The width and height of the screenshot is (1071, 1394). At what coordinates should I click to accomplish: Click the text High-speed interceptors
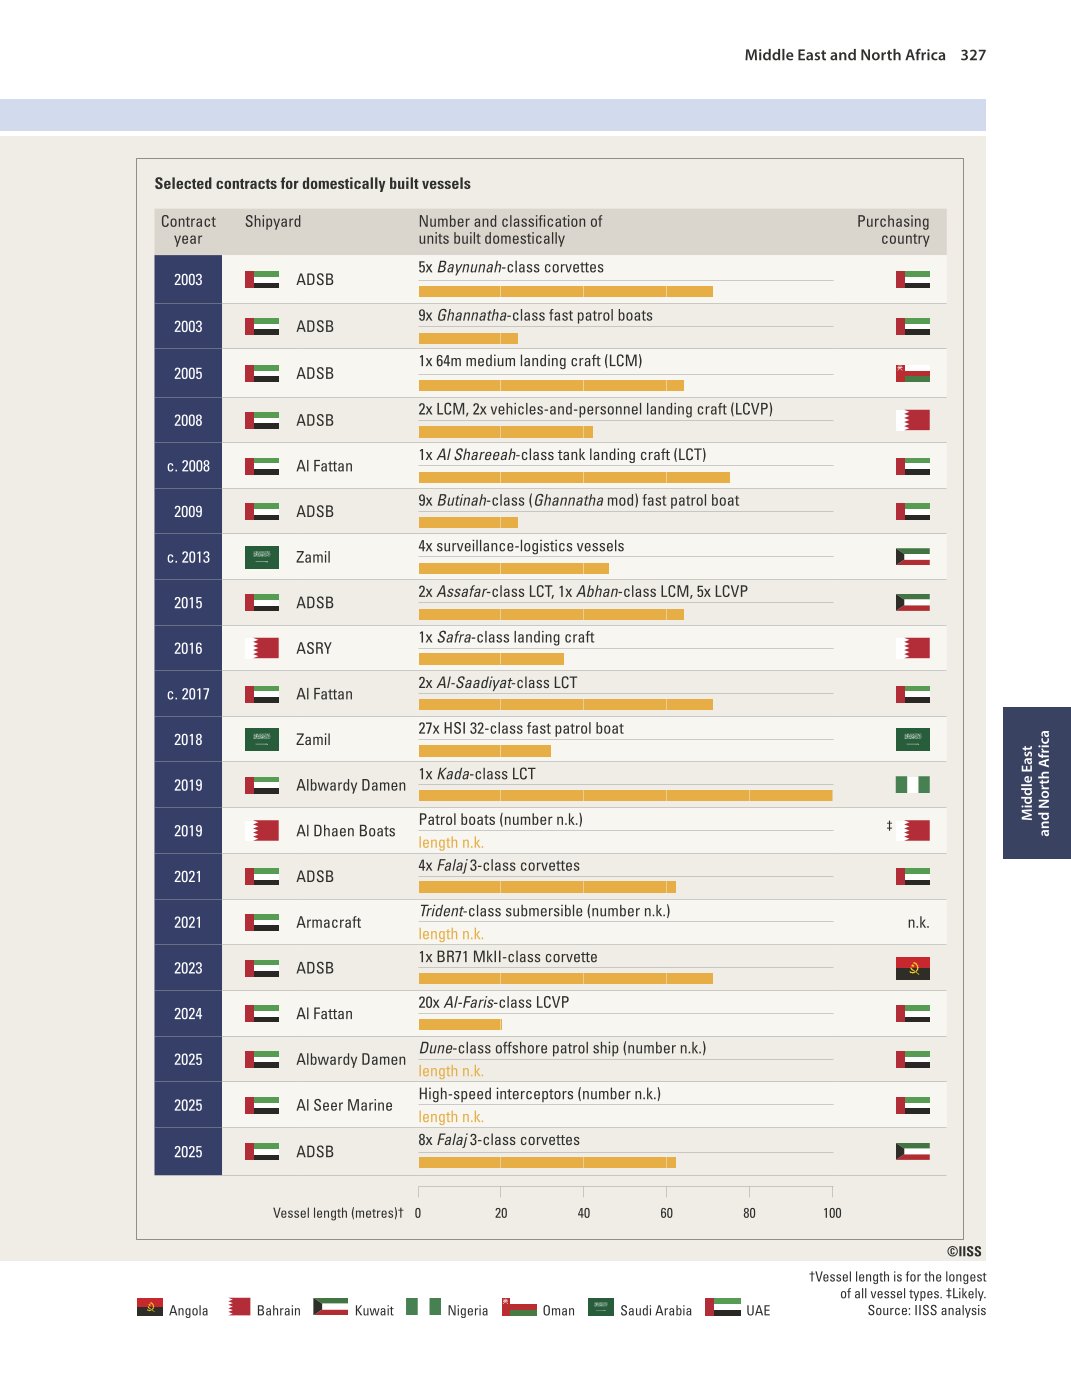(x=496, y=1094)
